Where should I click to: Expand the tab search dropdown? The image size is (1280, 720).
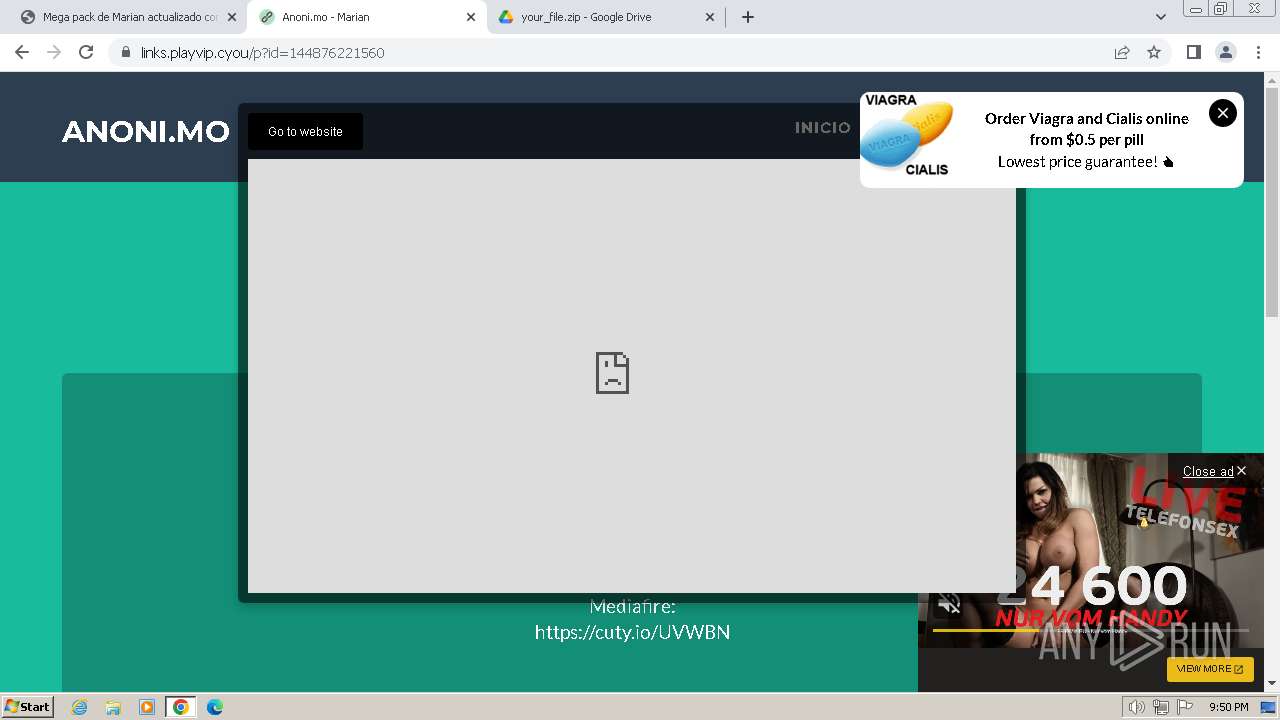tap(1160, 17)
